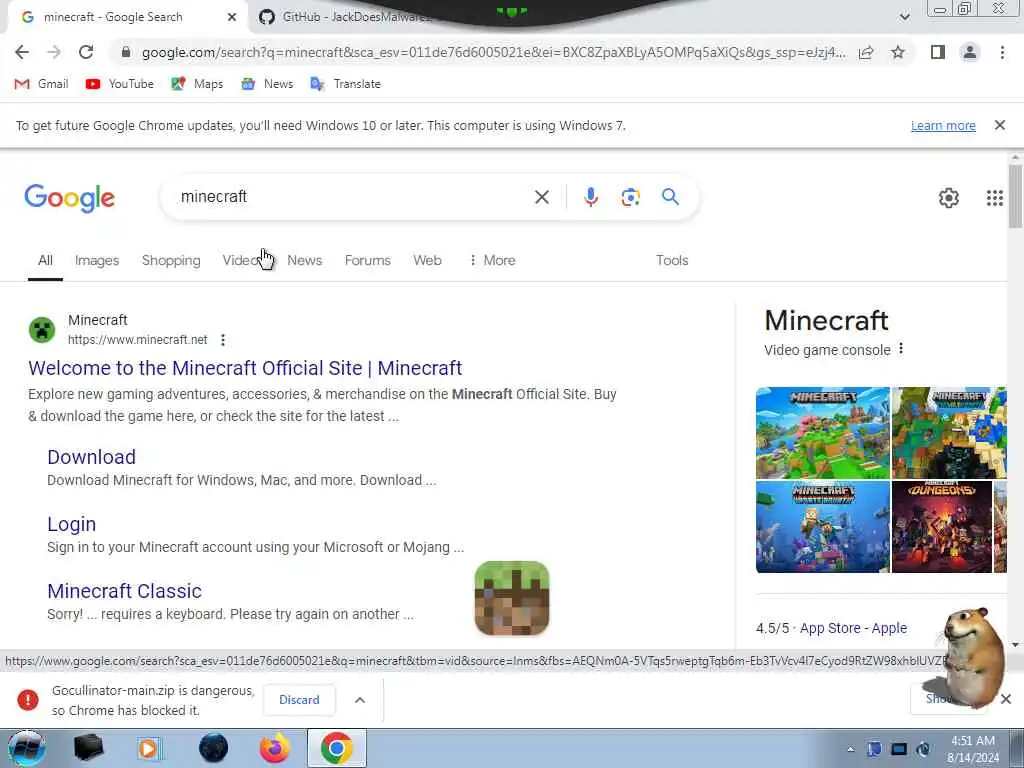Go back with the browser back arrow

[22, 52]
